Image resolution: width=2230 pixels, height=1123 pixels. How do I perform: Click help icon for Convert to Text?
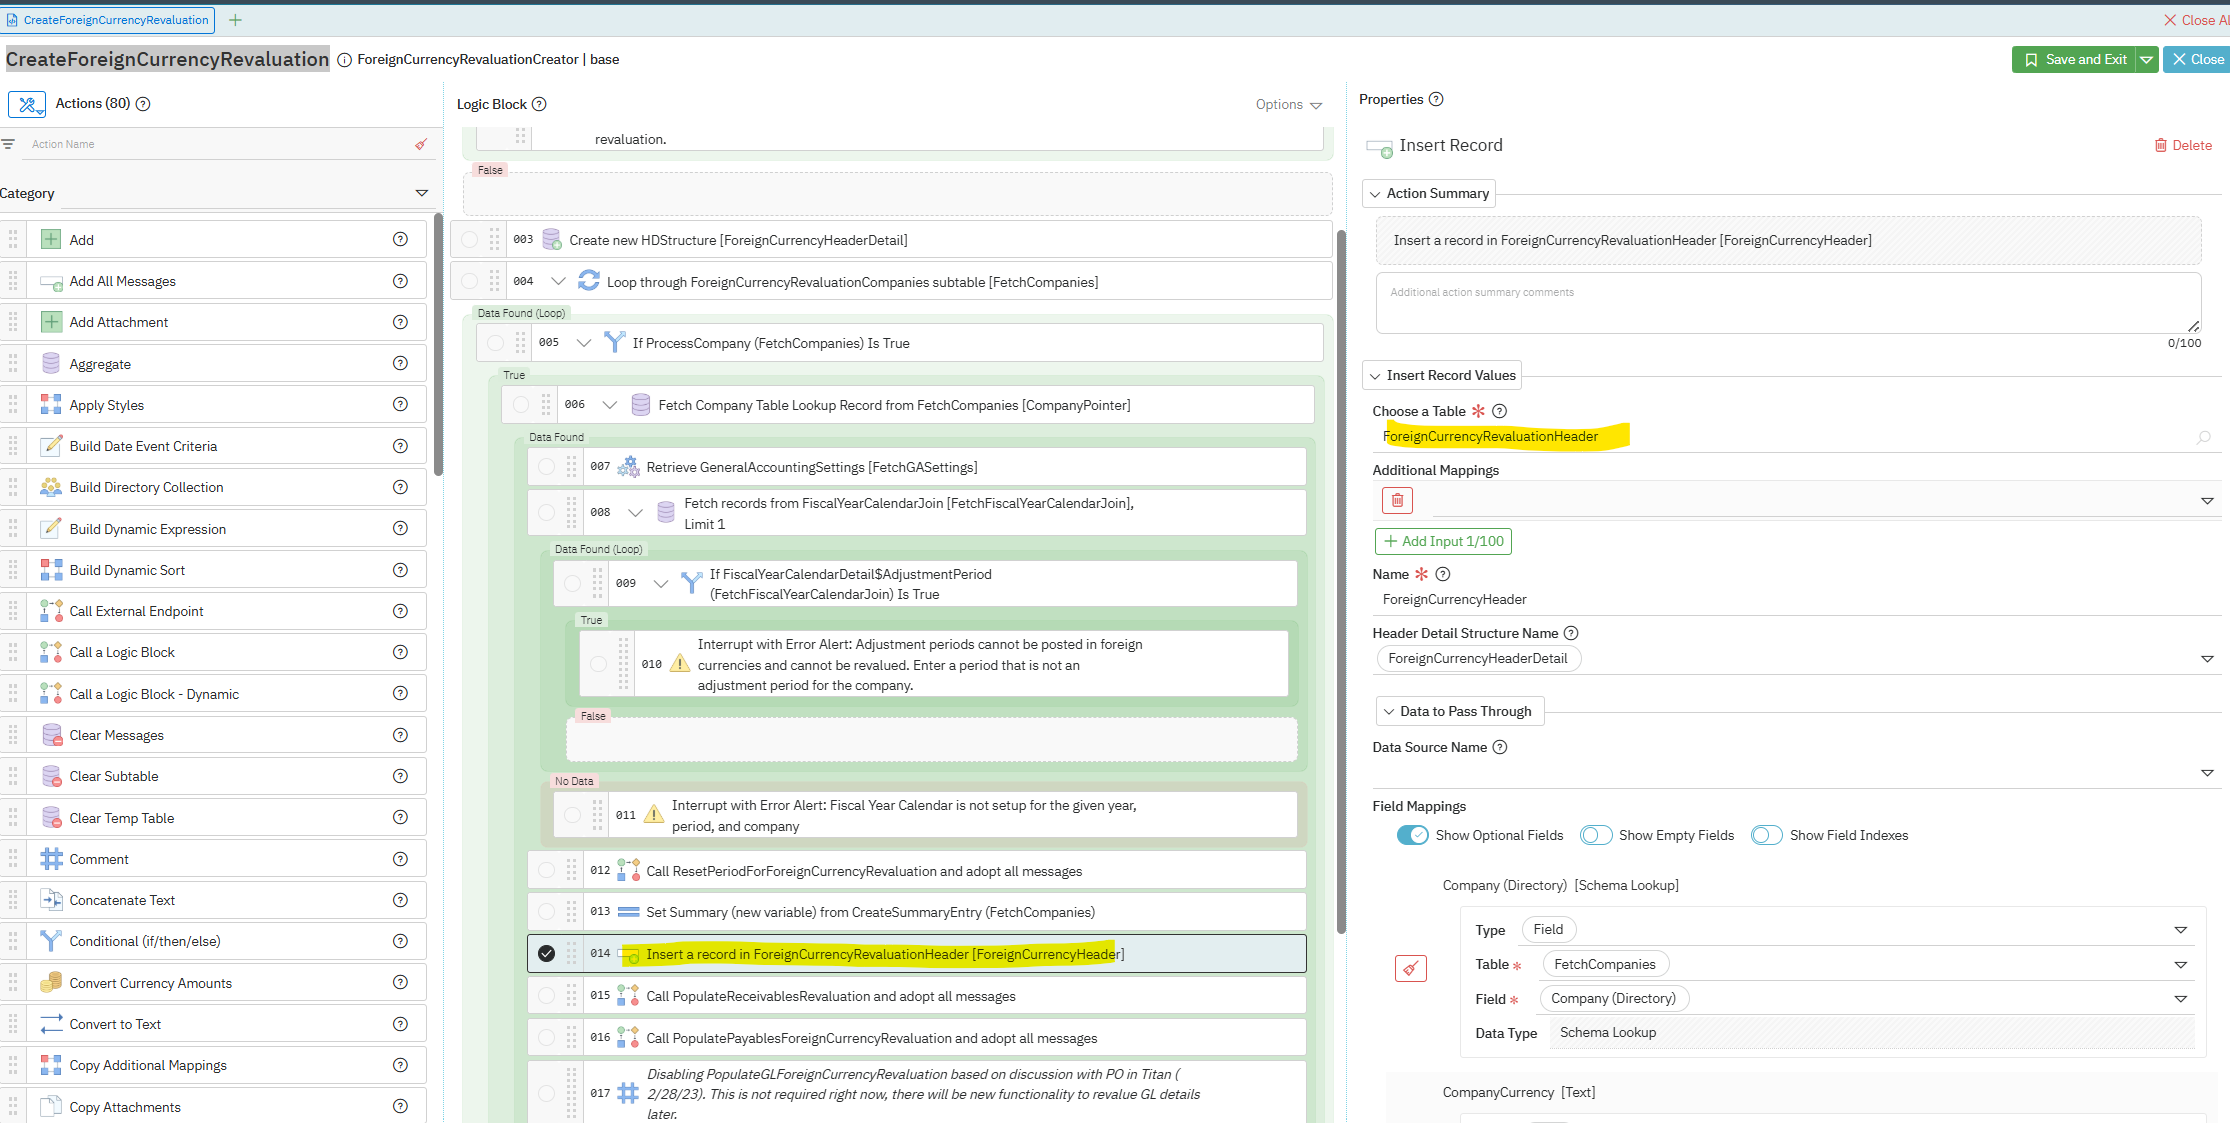click(x=400, y=1024)
